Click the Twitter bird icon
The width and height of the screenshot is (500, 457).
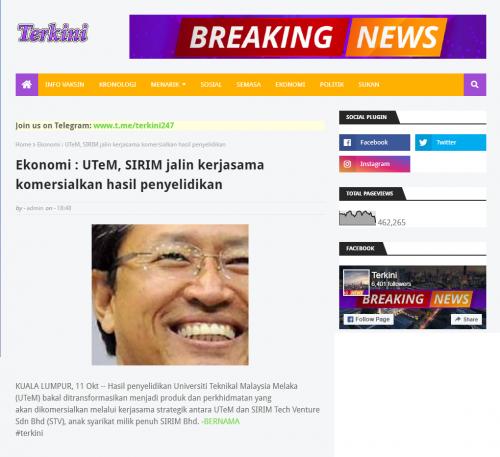(423, 142)
